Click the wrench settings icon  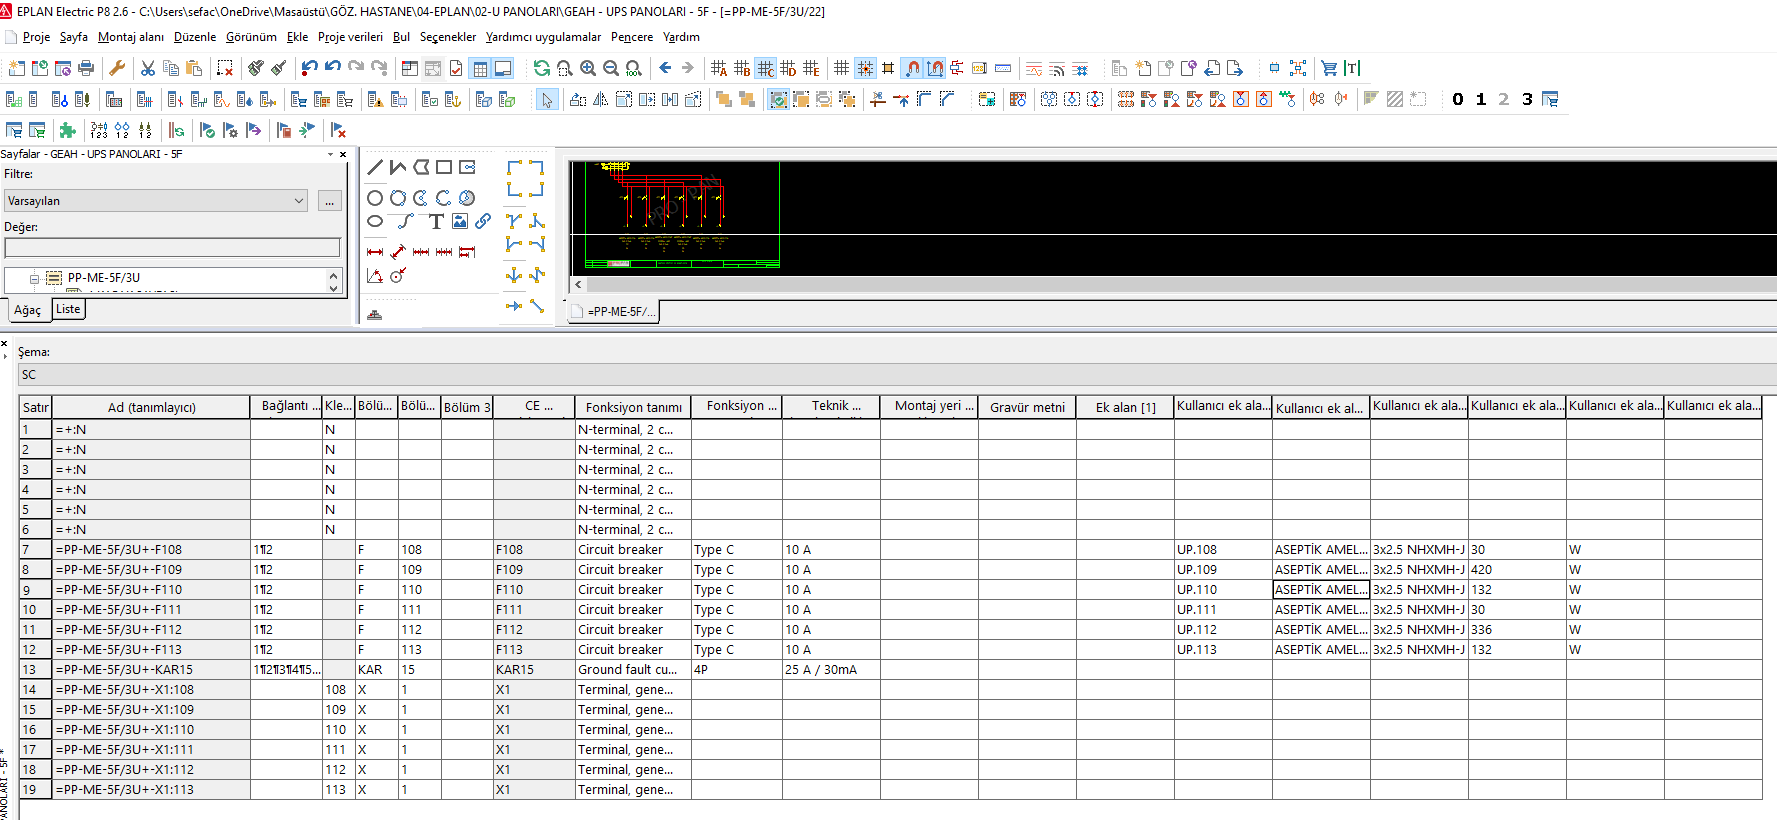pos(117,68)
